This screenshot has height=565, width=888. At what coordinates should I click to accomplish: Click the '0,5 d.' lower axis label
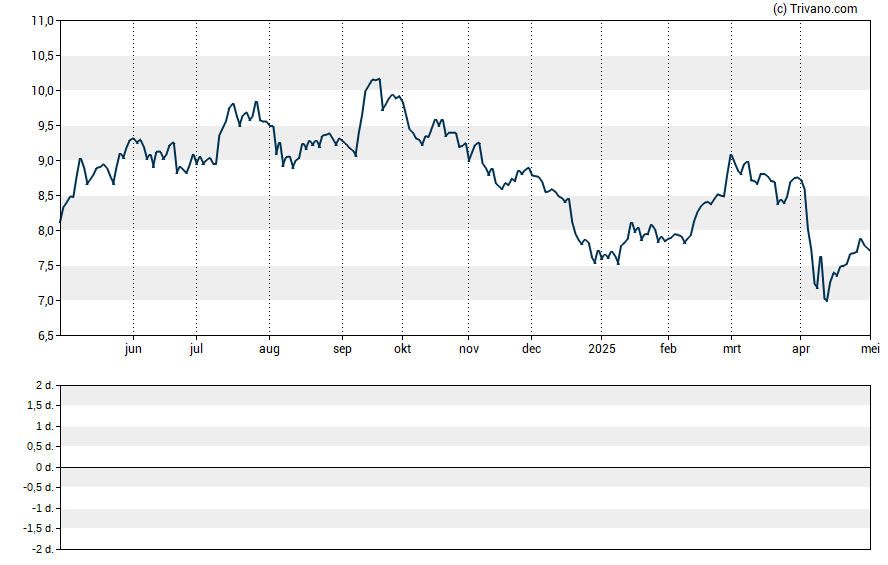41,447
